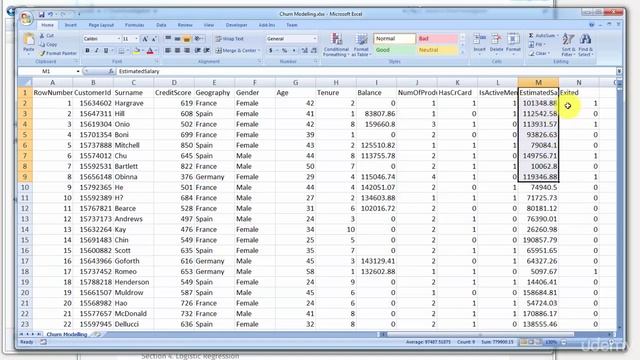This screenshot has width=640, height=360.
Task: Activate Format Painter
Action: pos(58,53)
